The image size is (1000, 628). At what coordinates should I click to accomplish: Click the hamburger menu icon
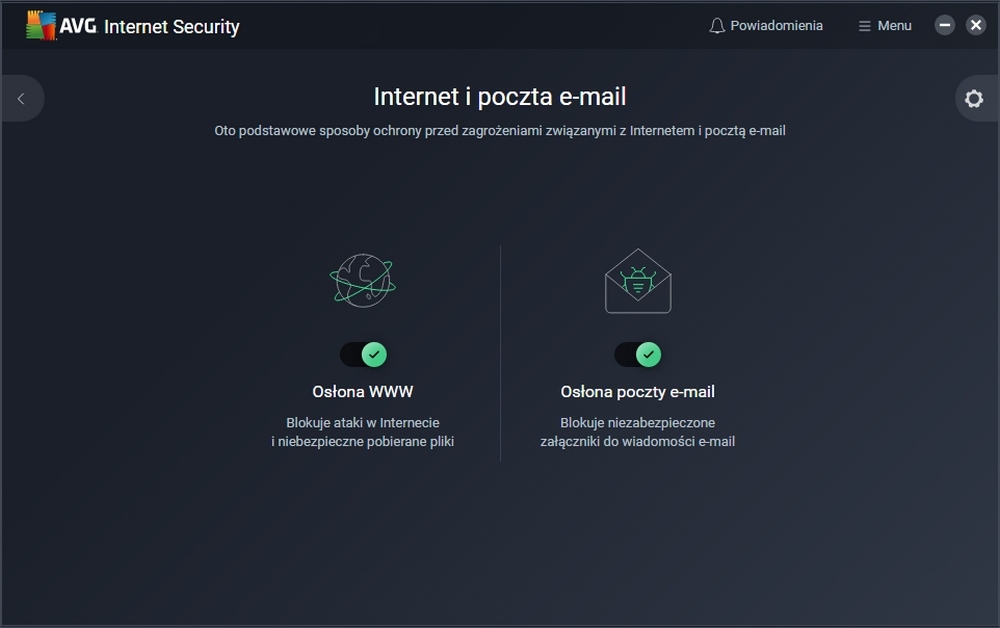(x=865, y=26)
